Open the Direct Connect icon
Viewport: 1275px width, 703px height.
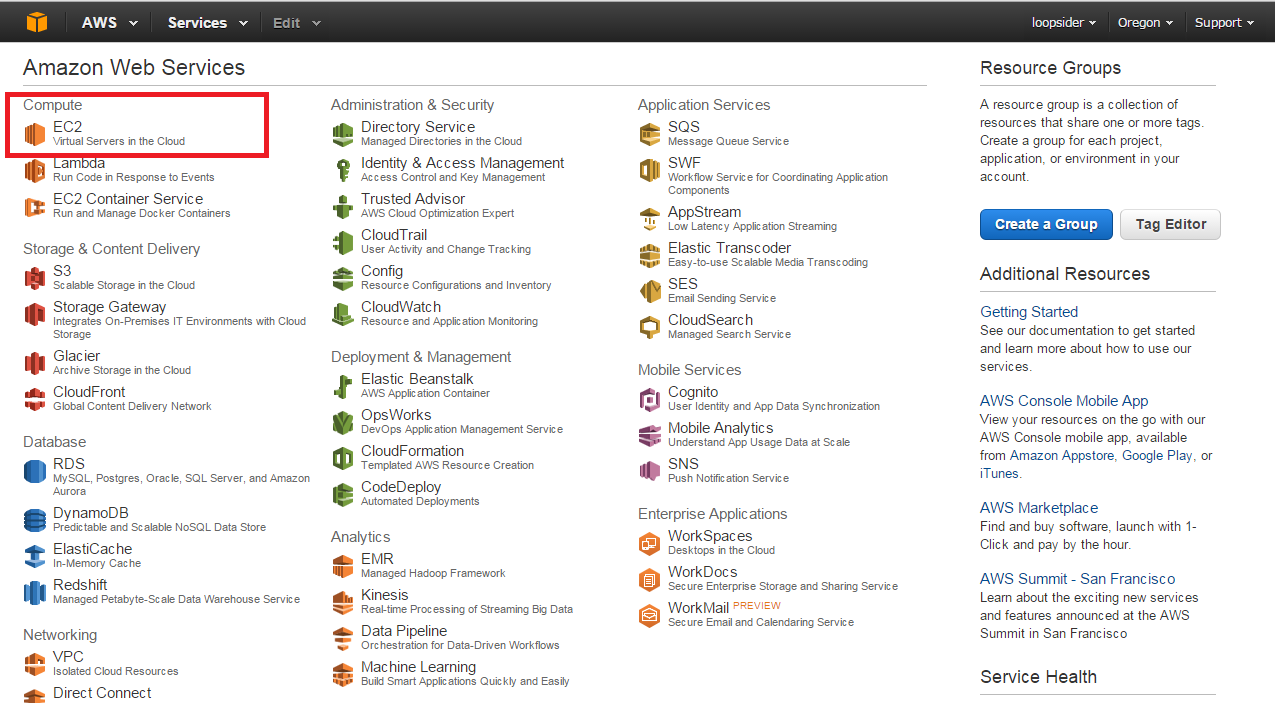tap(35, 695)
